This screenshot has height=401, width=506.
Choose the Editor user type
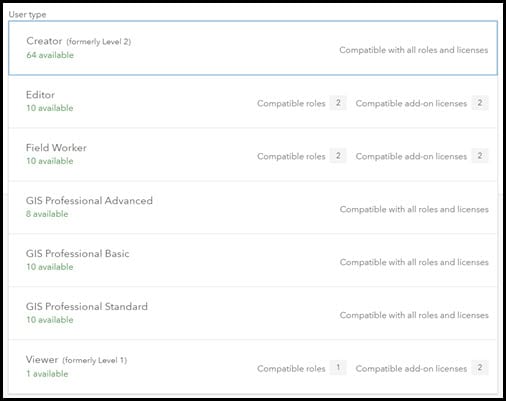pos(253,101)
